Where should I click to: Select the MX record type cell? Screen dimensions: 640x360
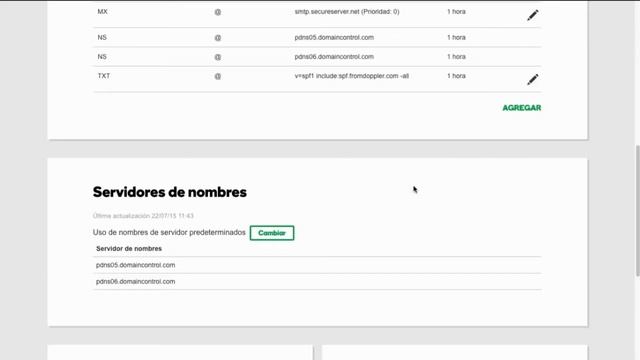pyautogui.click(x=102, y=12)
